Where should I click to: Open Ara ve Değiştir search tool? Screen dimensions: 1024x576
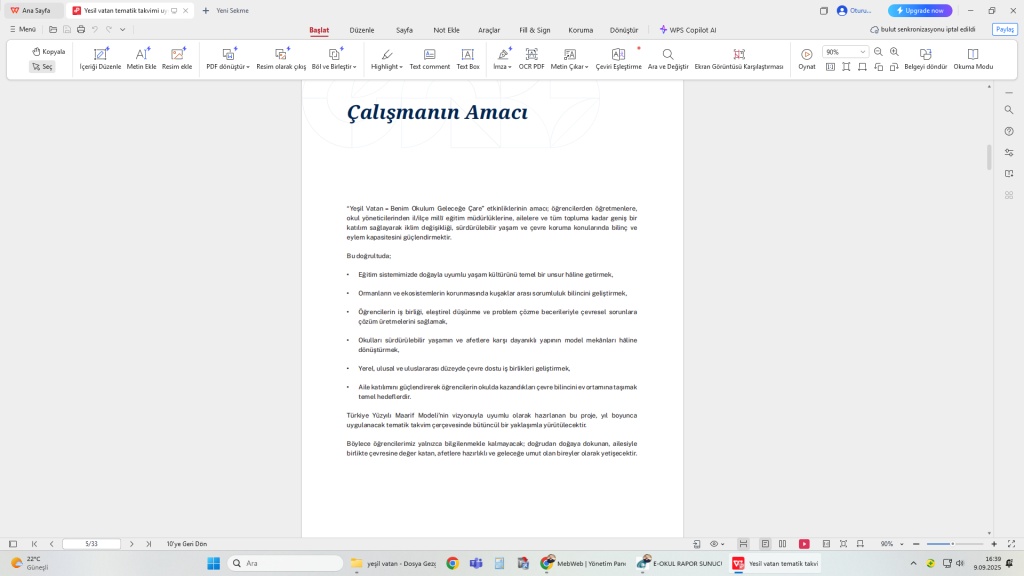(x=668, y=59)
